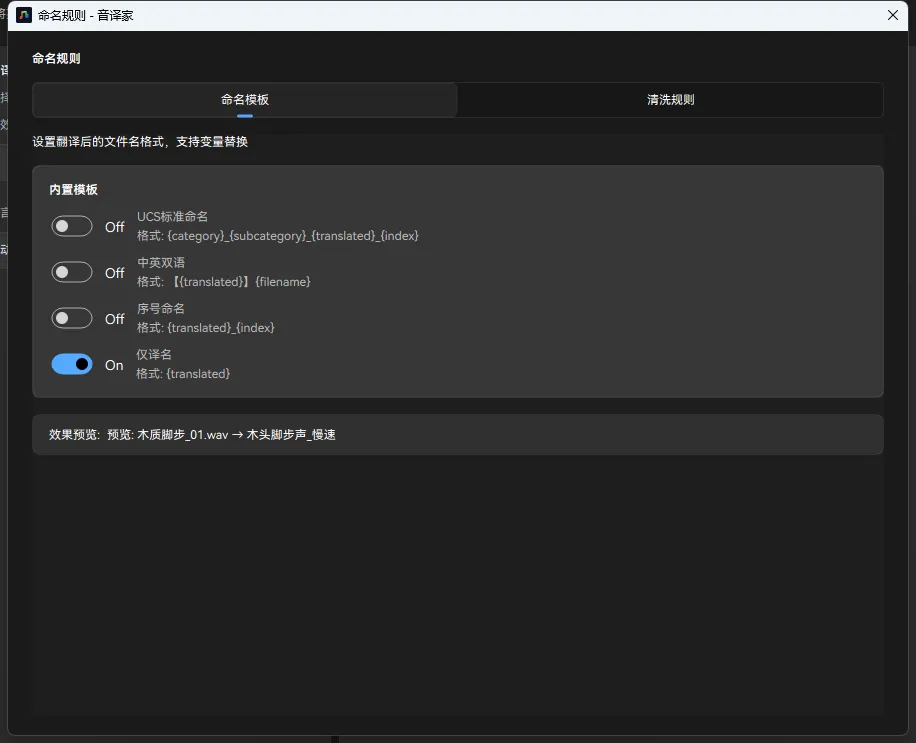
Task: Enable the 序号命名 toggle switch
Action: pyautogui.click(x=72, y=319)
